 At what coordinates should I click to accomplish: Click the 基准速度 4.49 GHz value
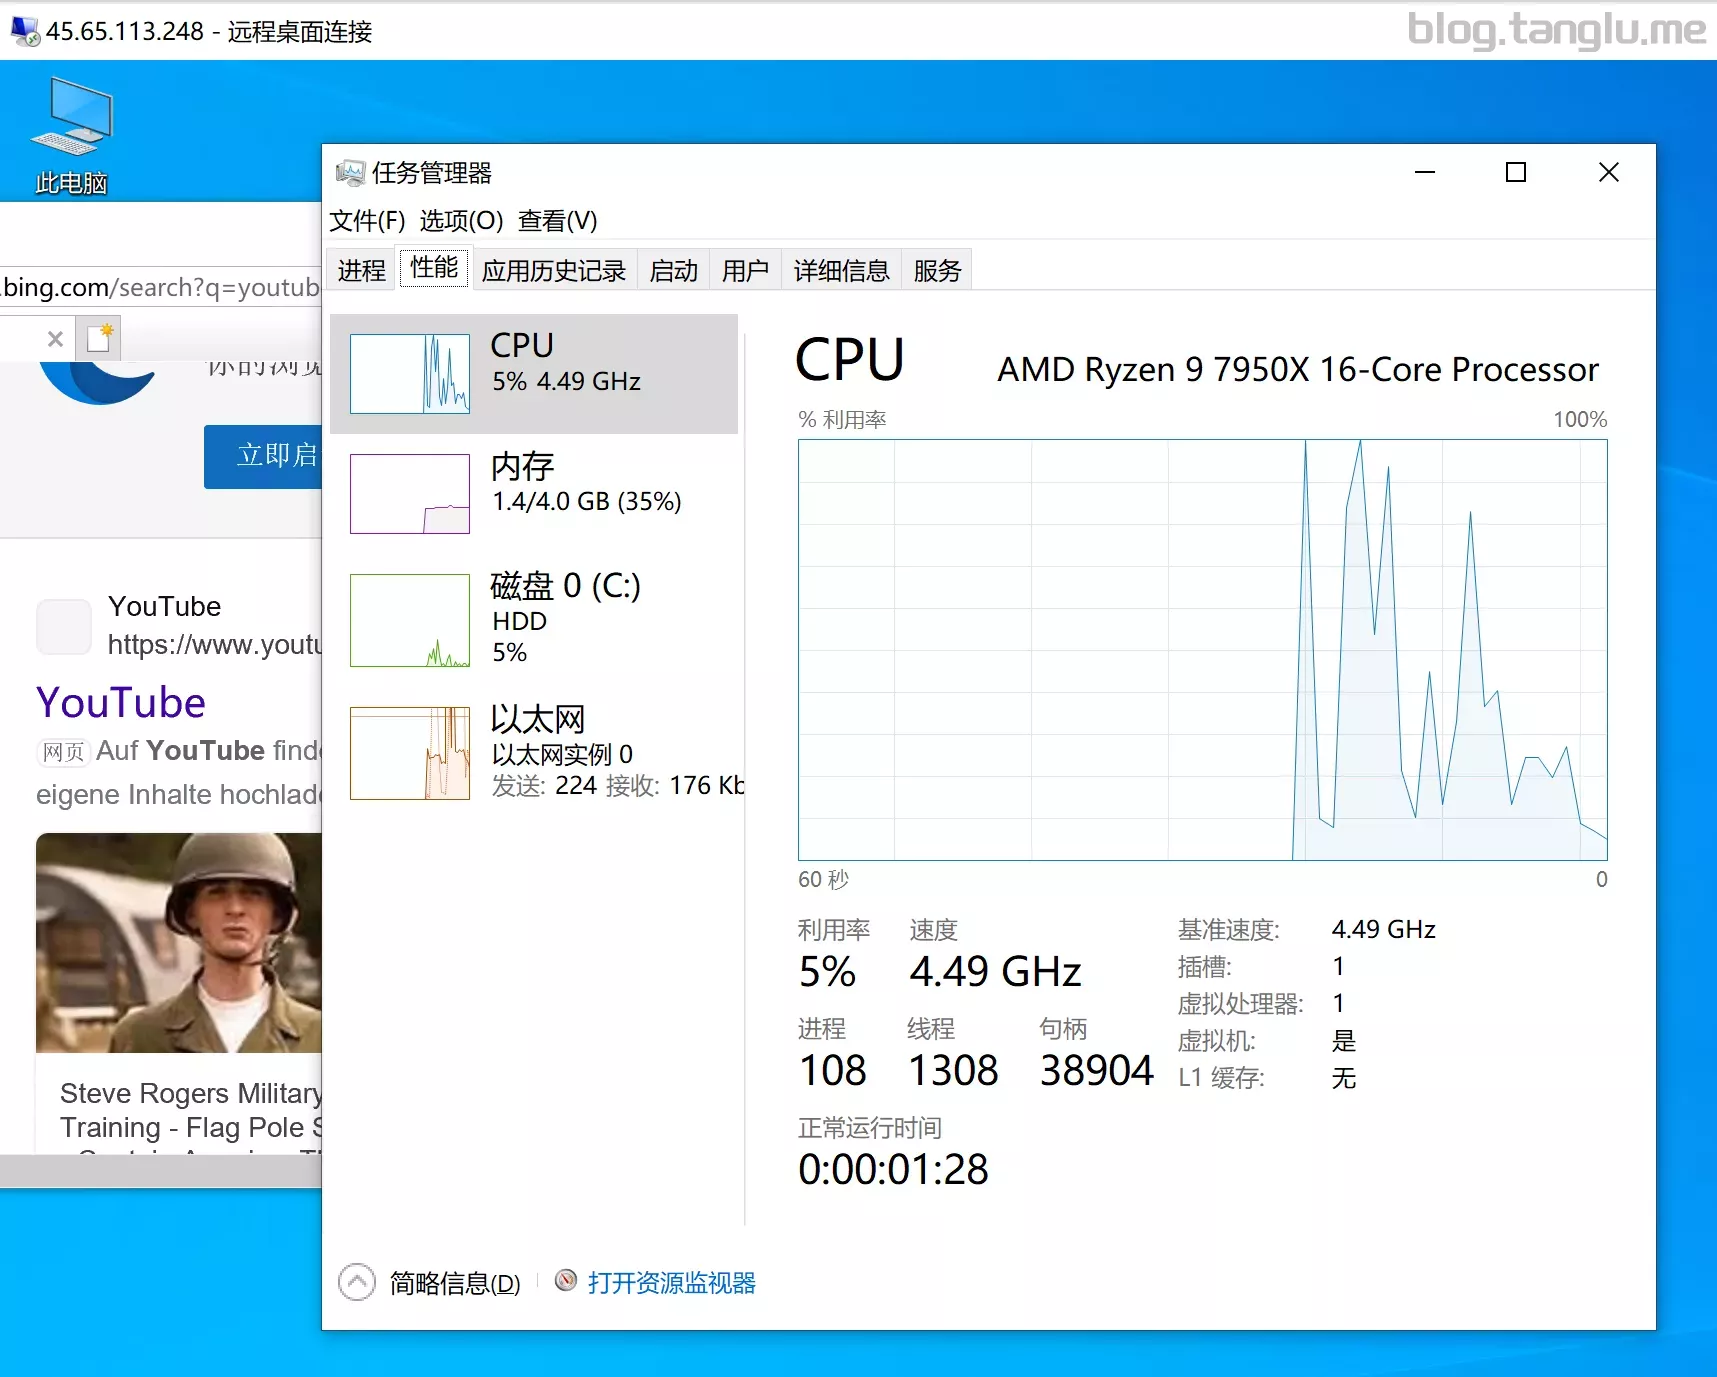(x=1384, y=930)
